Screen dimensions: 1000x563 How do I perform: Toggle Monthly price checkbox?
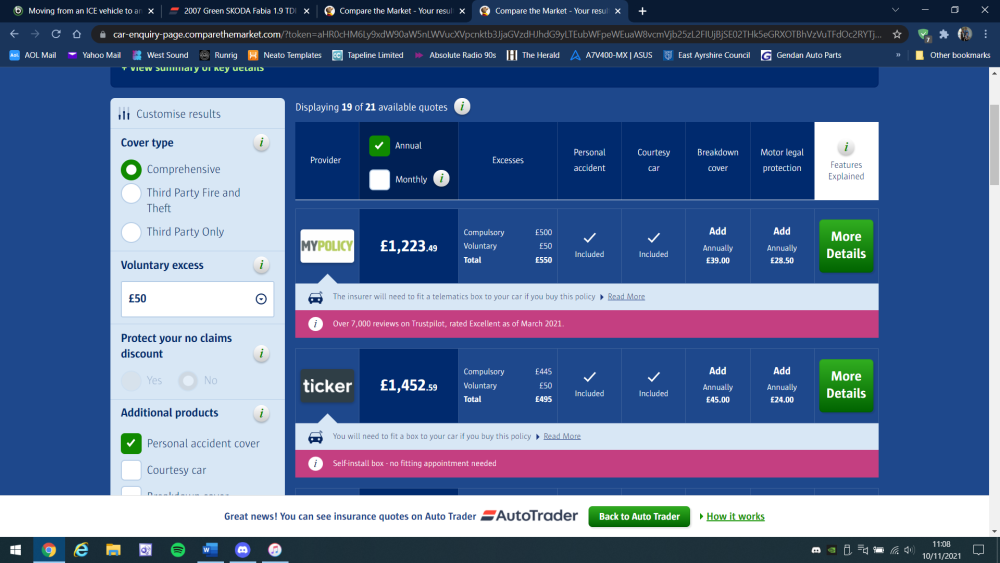379,179
